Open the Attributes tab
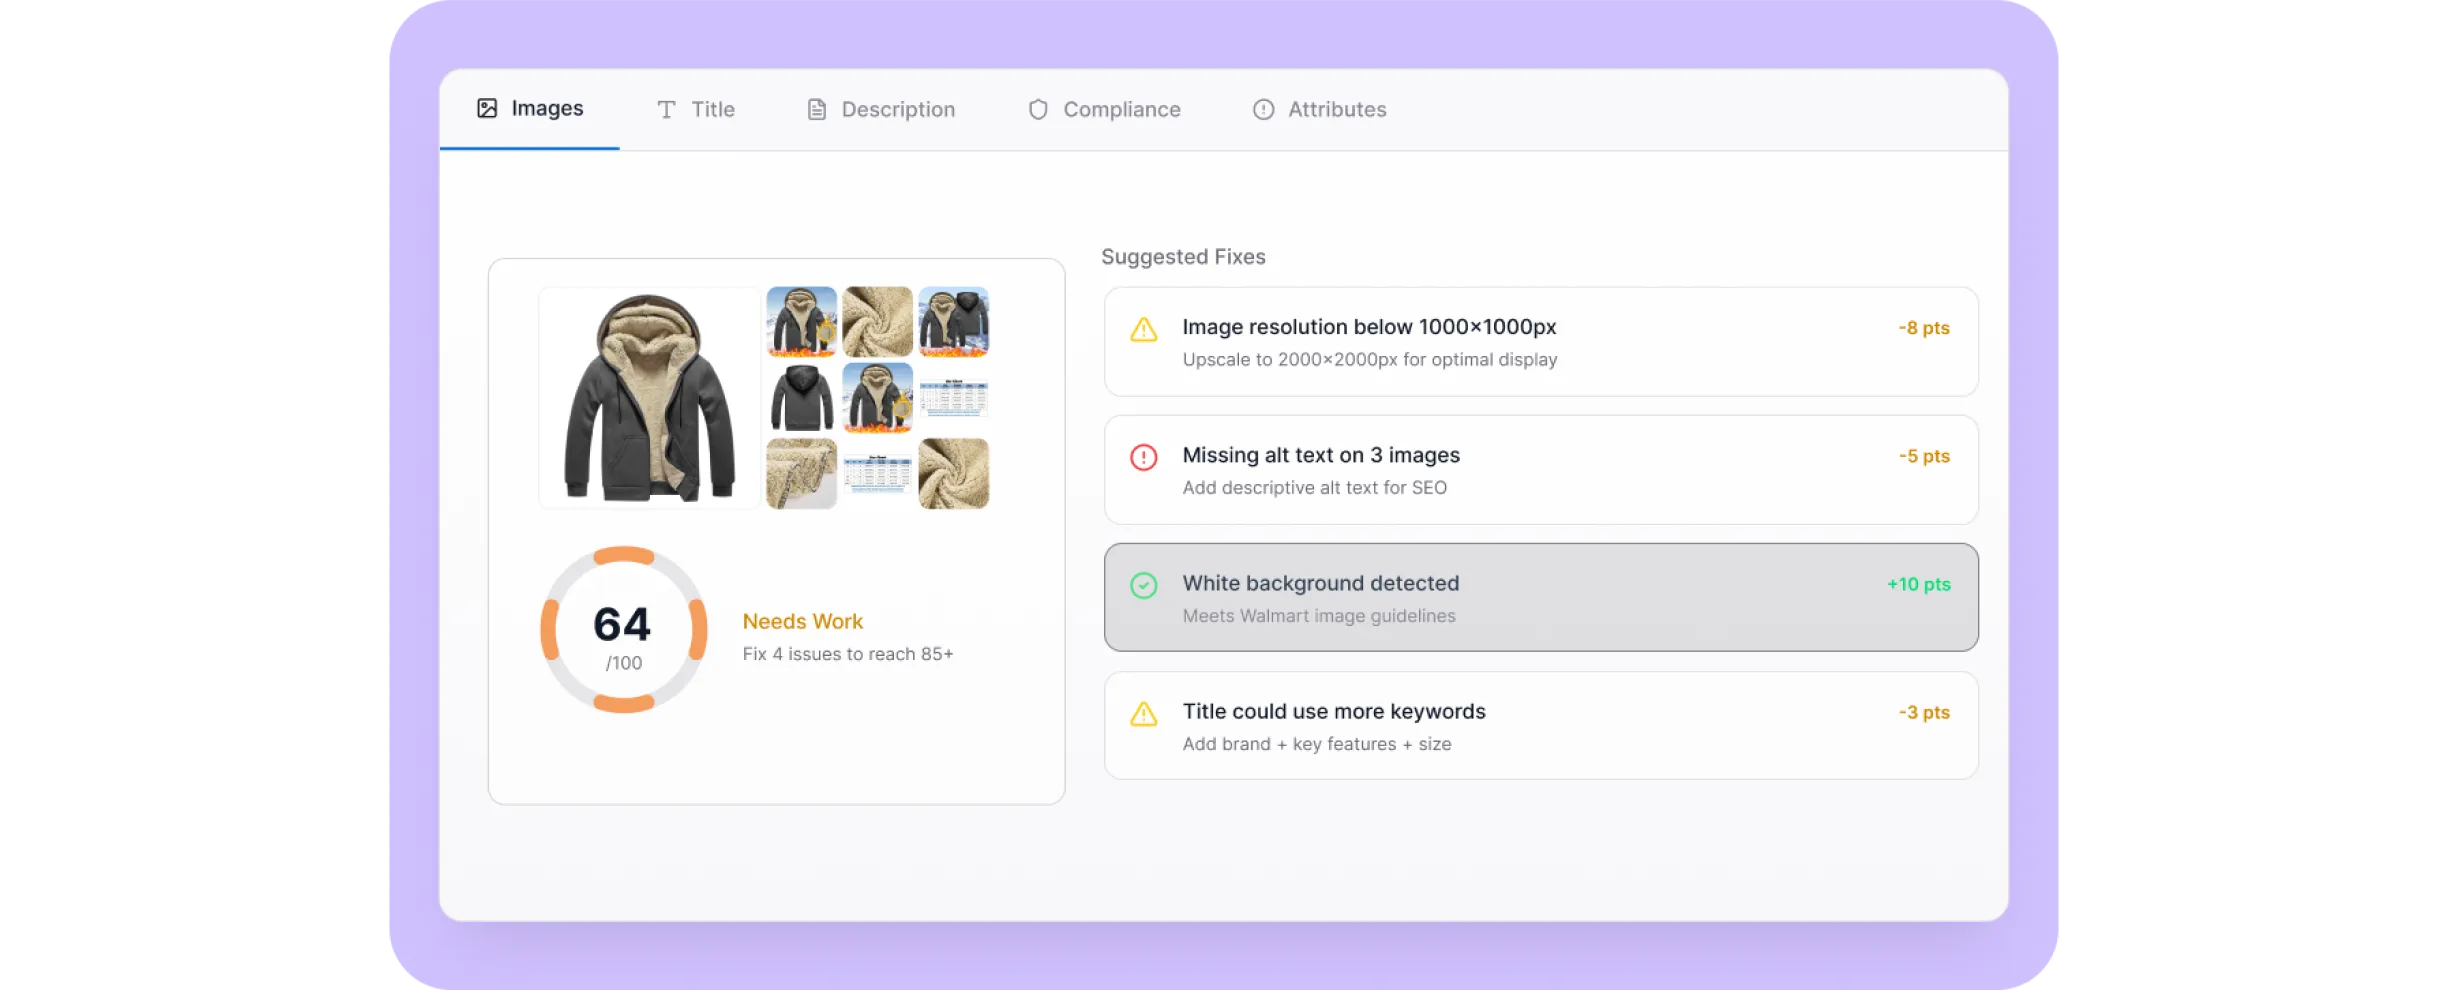The width and height of the screenshot is (2448, 990). coord(1320,110)
